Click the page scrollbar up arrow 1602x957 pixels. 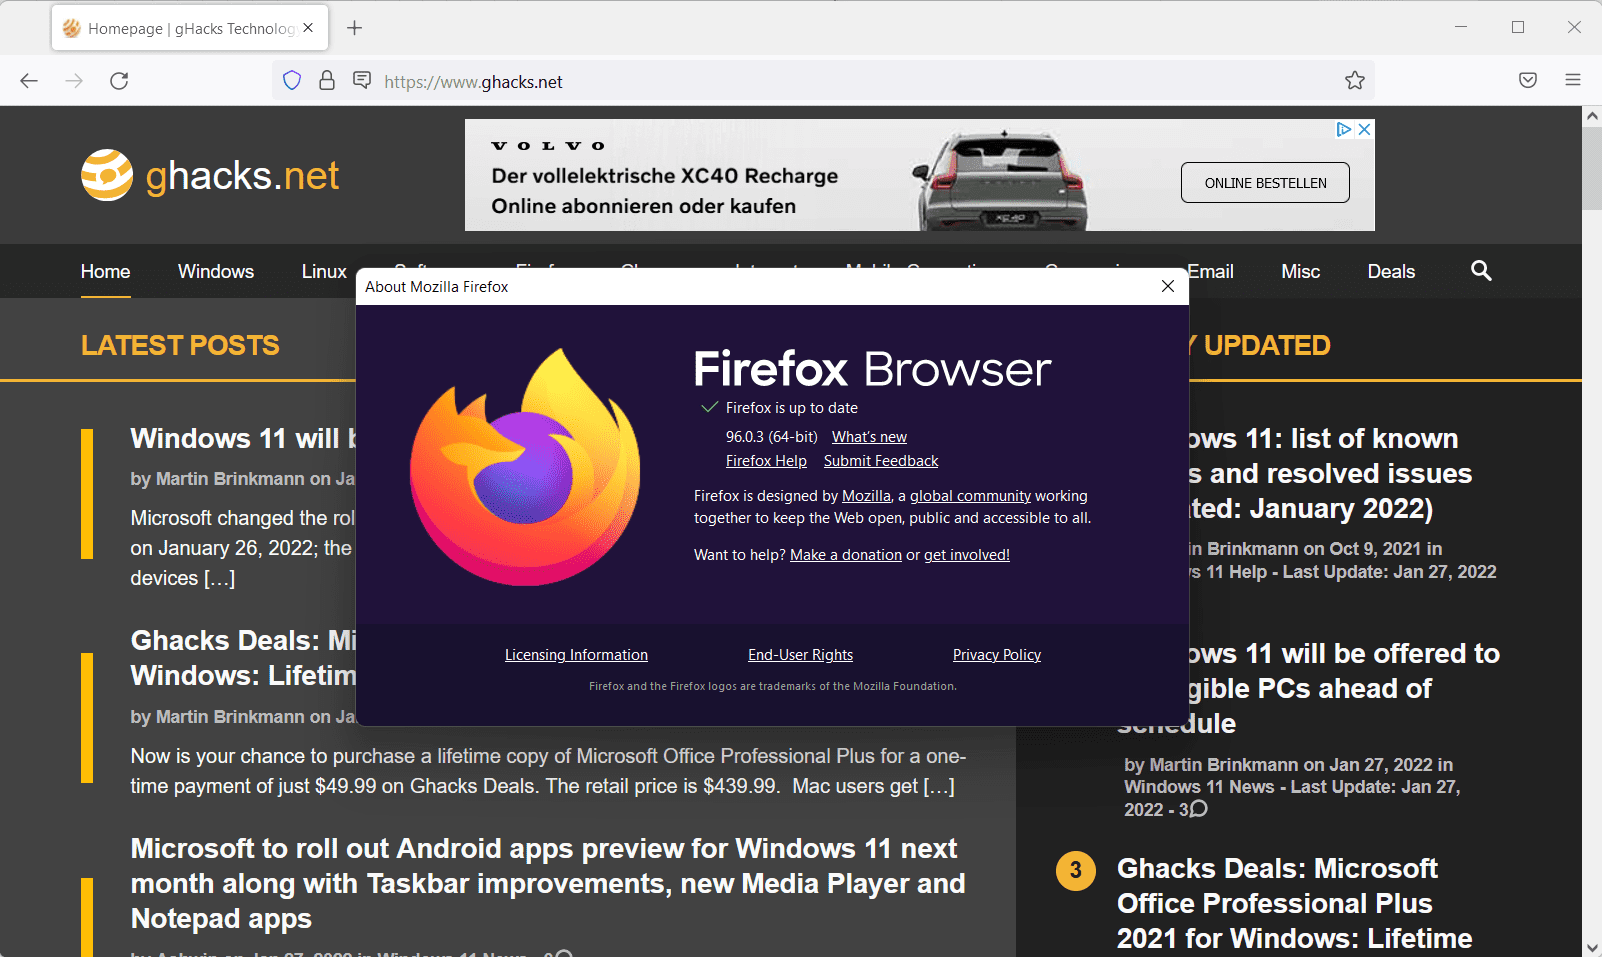pos(1592,116)
